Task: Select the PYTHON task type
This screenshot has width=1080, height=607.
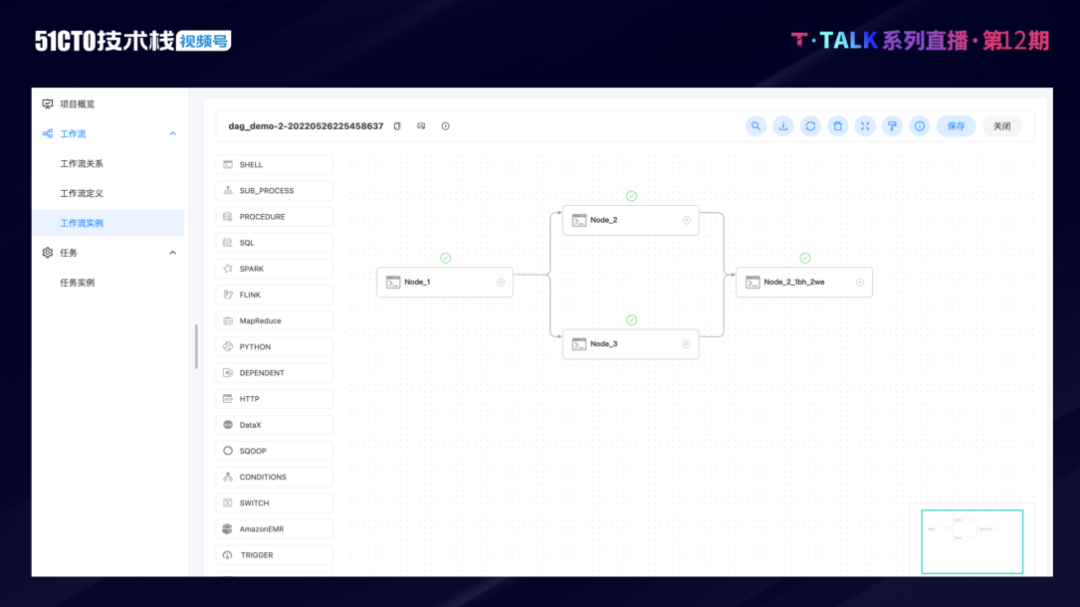Action: point(274,347)
